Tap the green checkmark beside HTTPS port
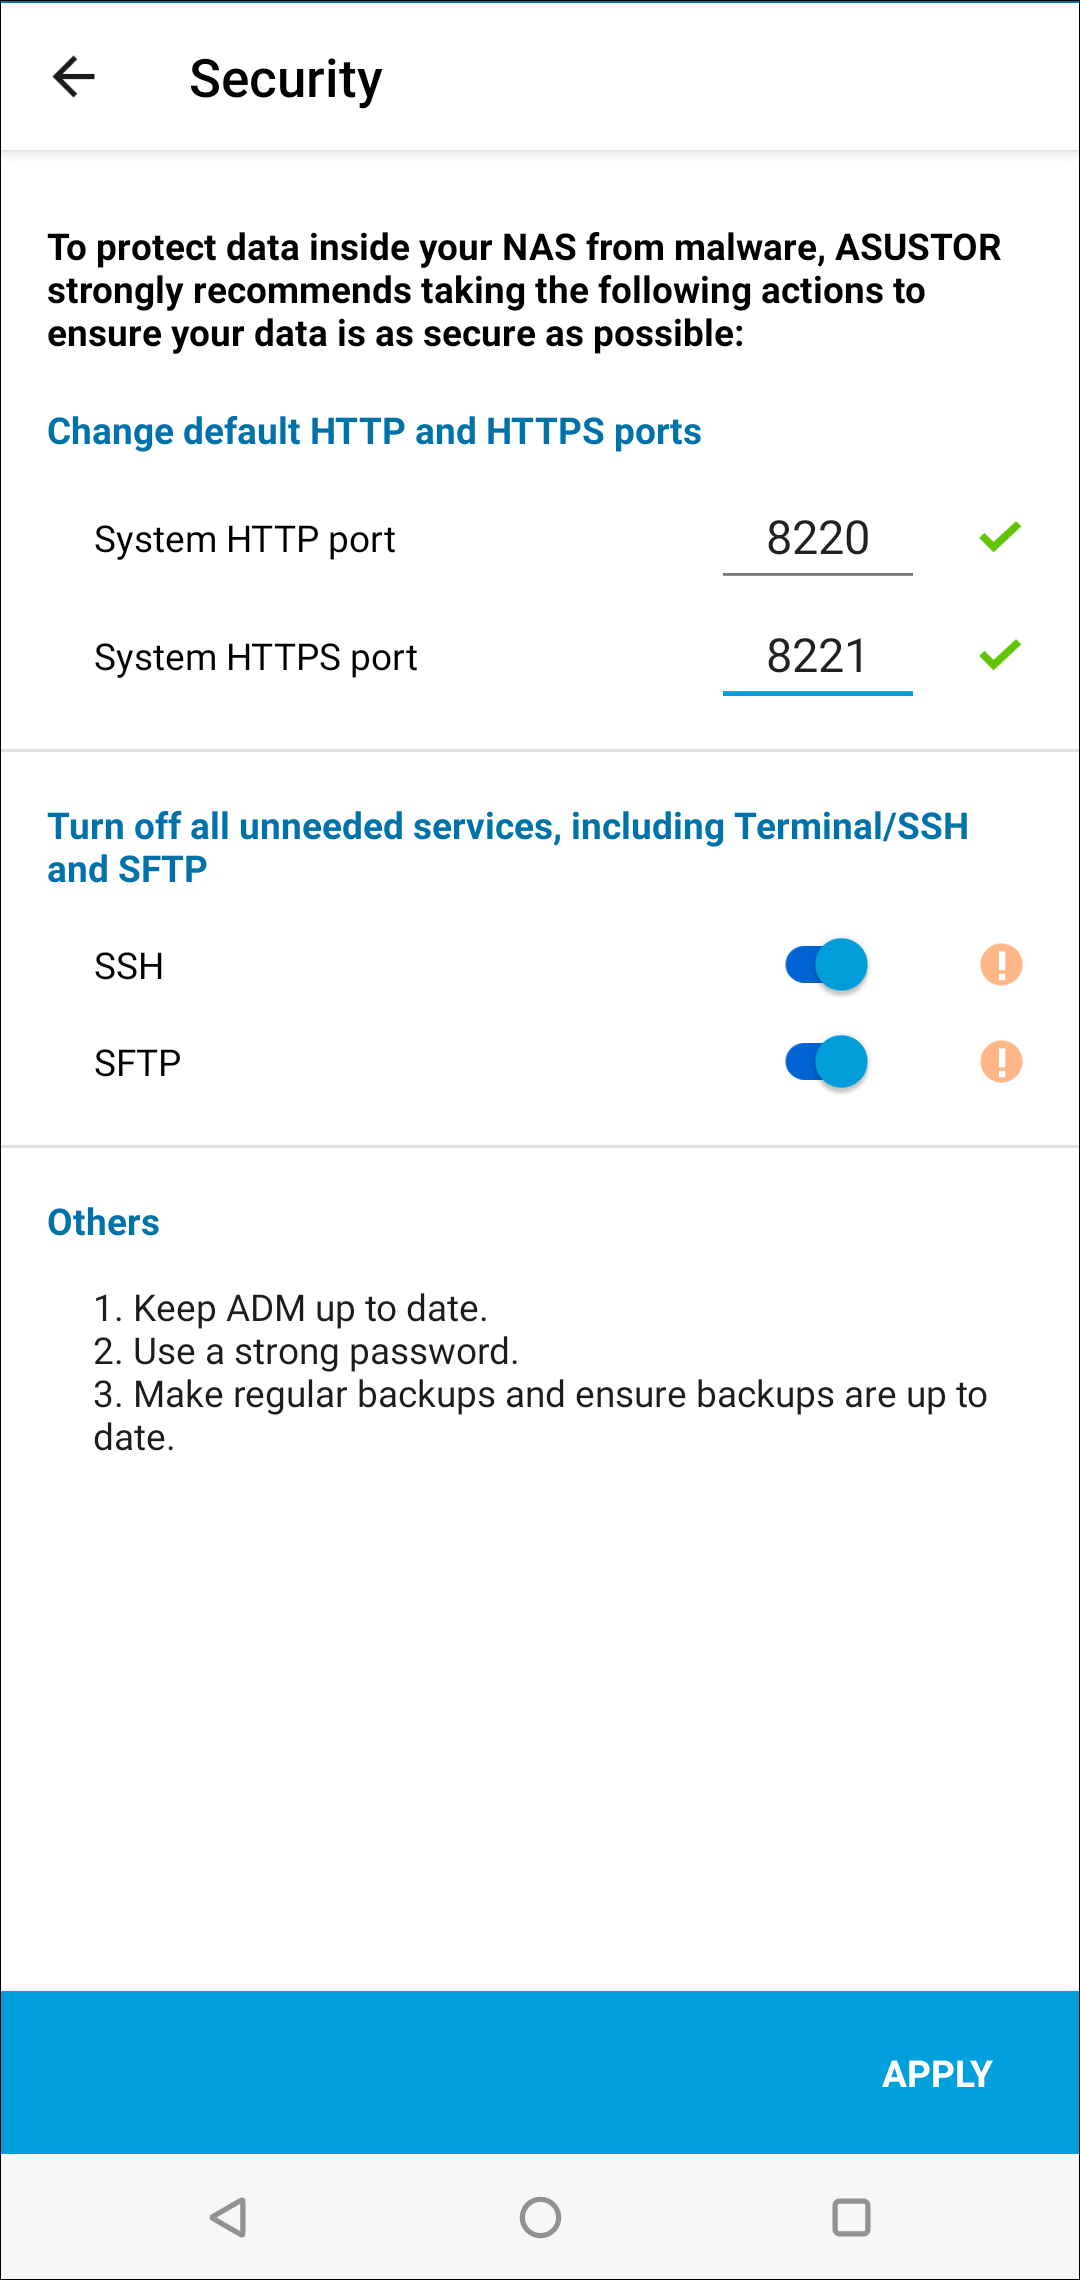The height and width of the screenshot is (2280, 1080). [1000, 655]
